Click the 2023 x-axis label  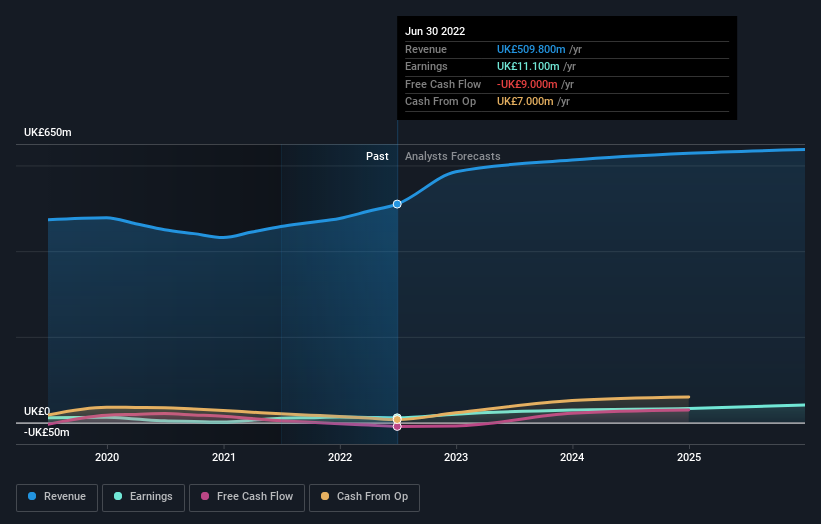click(x=456, y=457)
